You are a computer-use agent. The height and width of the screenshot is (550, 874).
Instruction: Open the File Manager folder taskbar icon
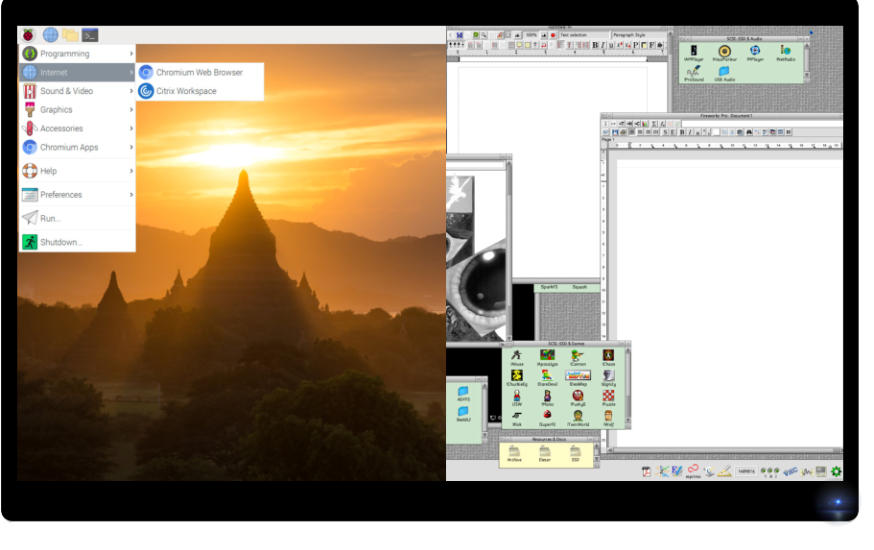tap(70, 35)
